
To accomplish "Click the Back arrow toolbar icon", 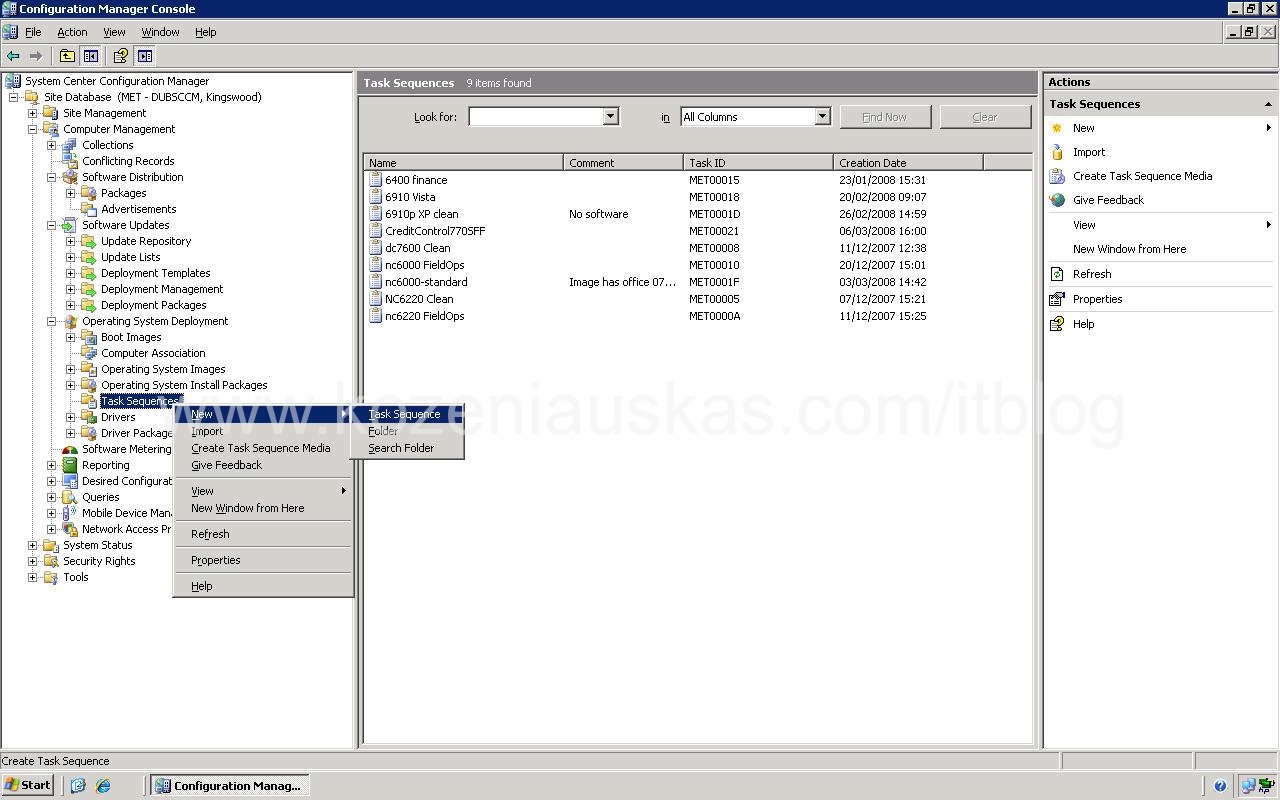I will (x=13, y=56).
